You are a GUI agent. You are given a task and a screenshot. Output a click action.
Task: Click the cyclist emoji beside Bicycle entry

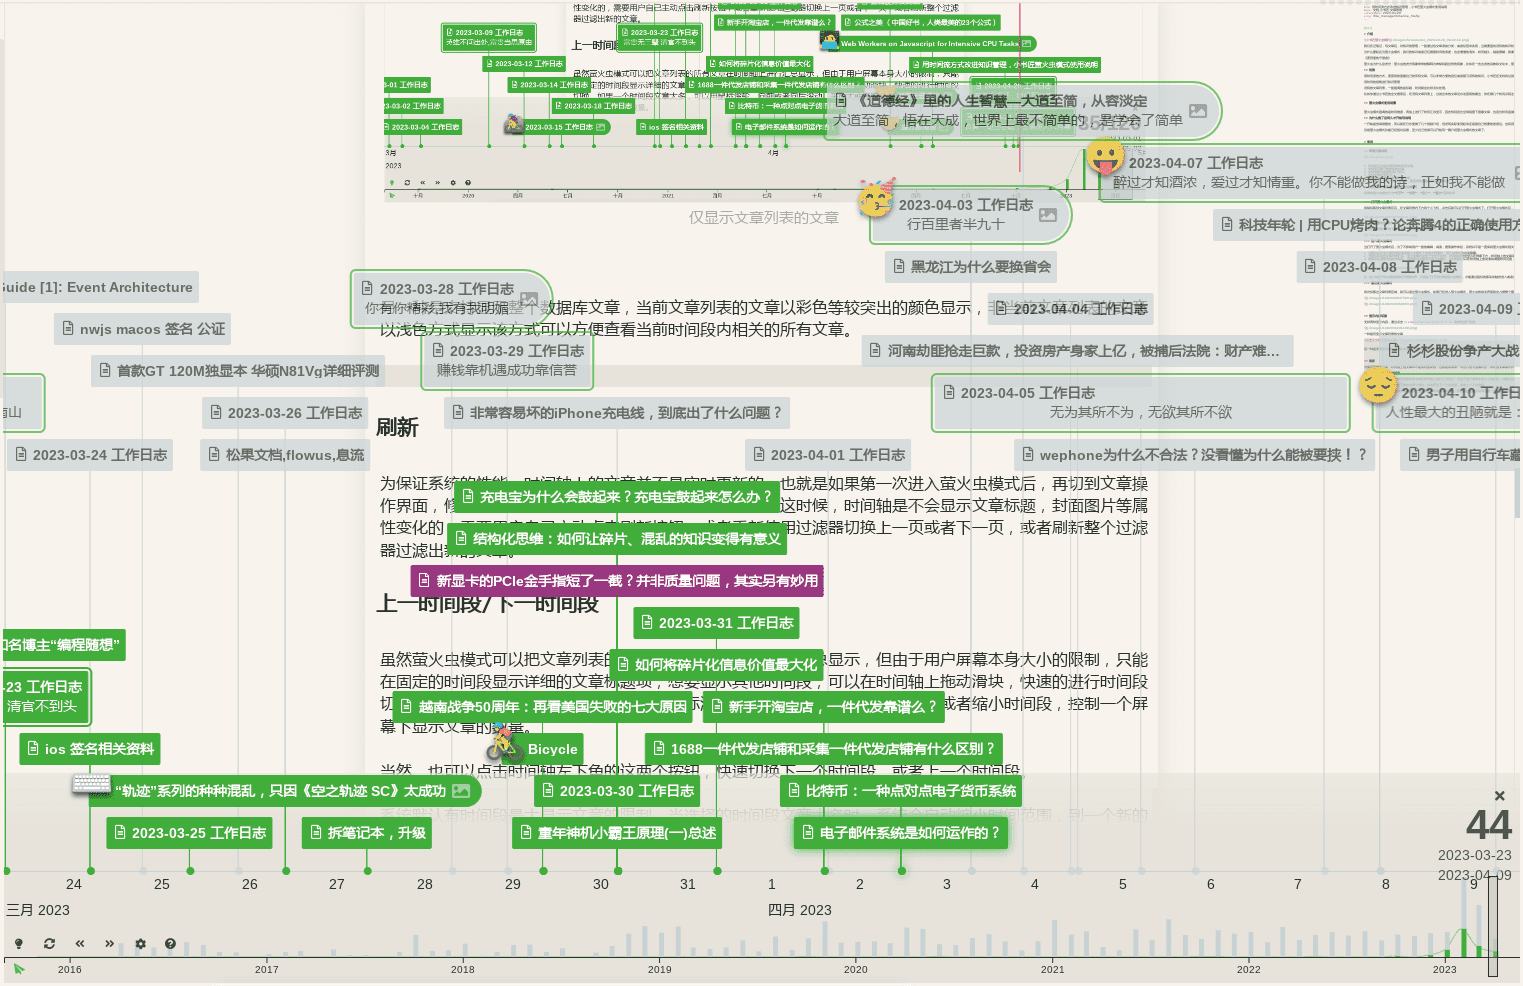(x=506, y=744)
